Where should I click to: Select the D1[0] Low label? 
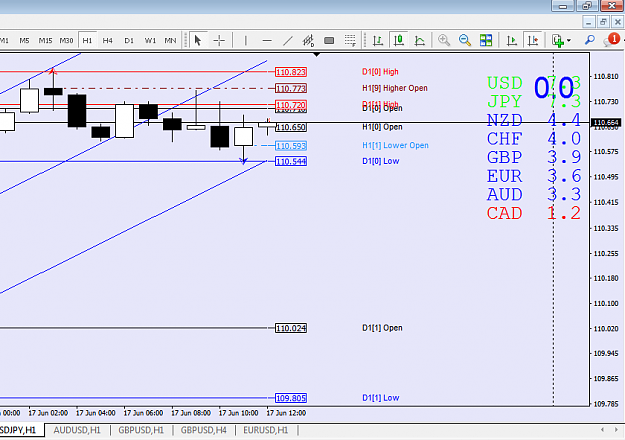point(381,161)
